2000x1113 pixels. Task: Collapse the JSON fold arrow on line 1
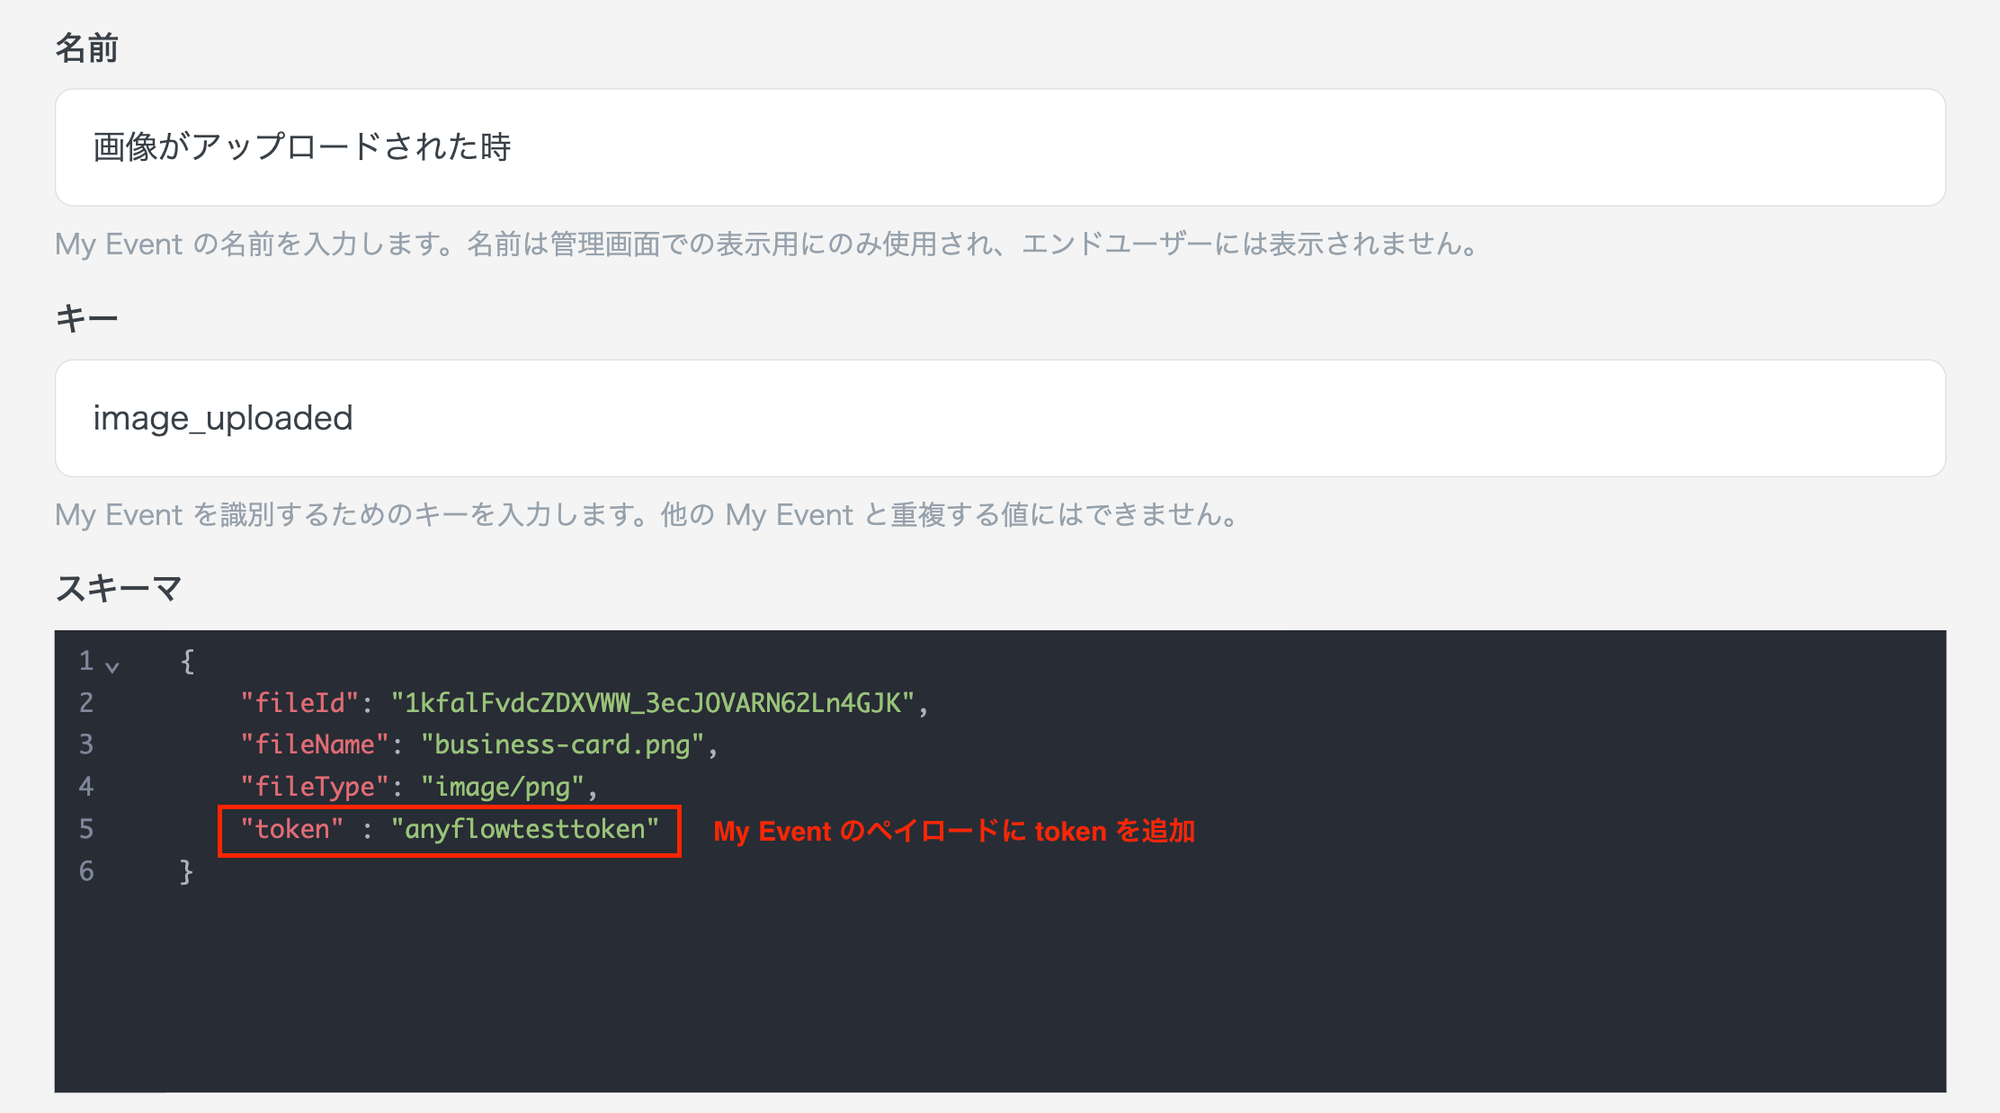point(113,666)
